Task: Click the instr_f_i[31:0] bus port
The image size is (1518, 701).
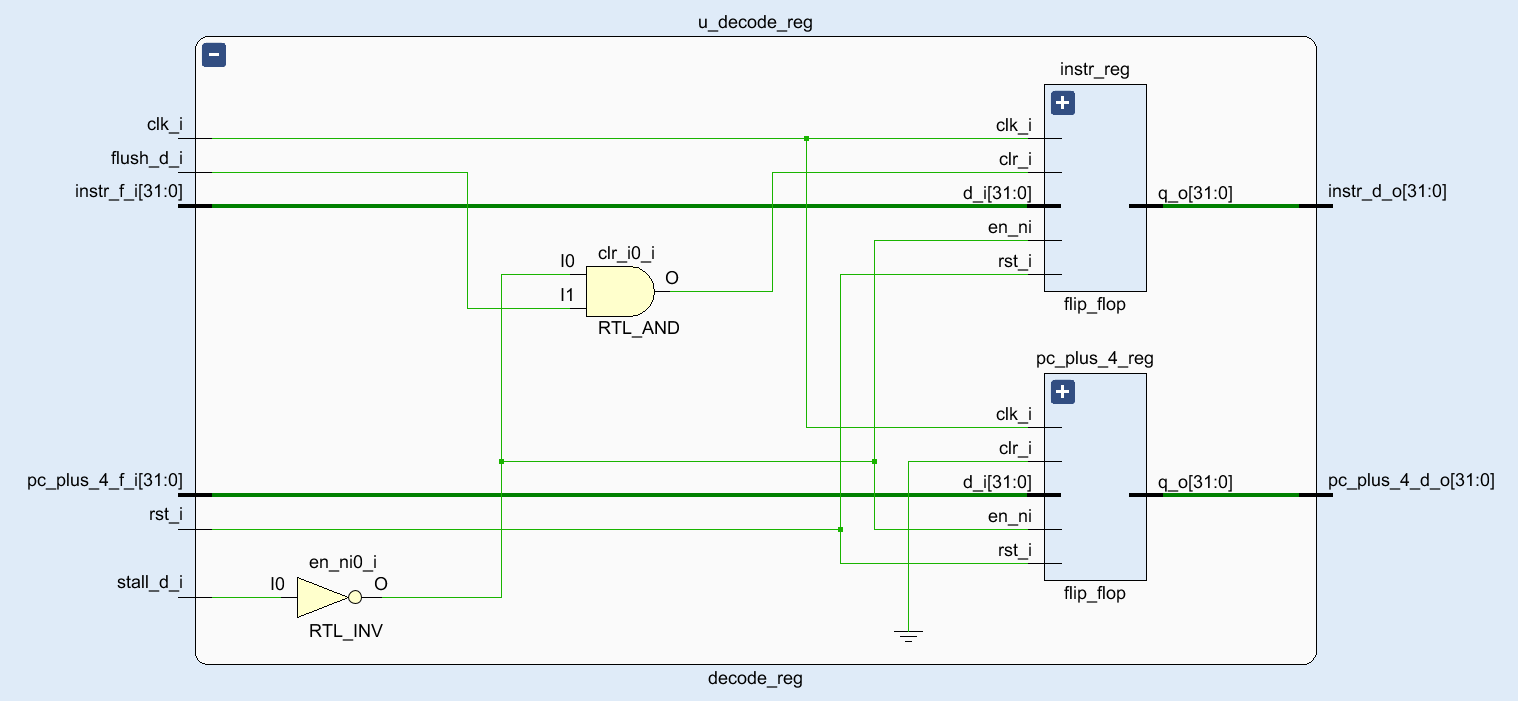Action: pos(129,191)
